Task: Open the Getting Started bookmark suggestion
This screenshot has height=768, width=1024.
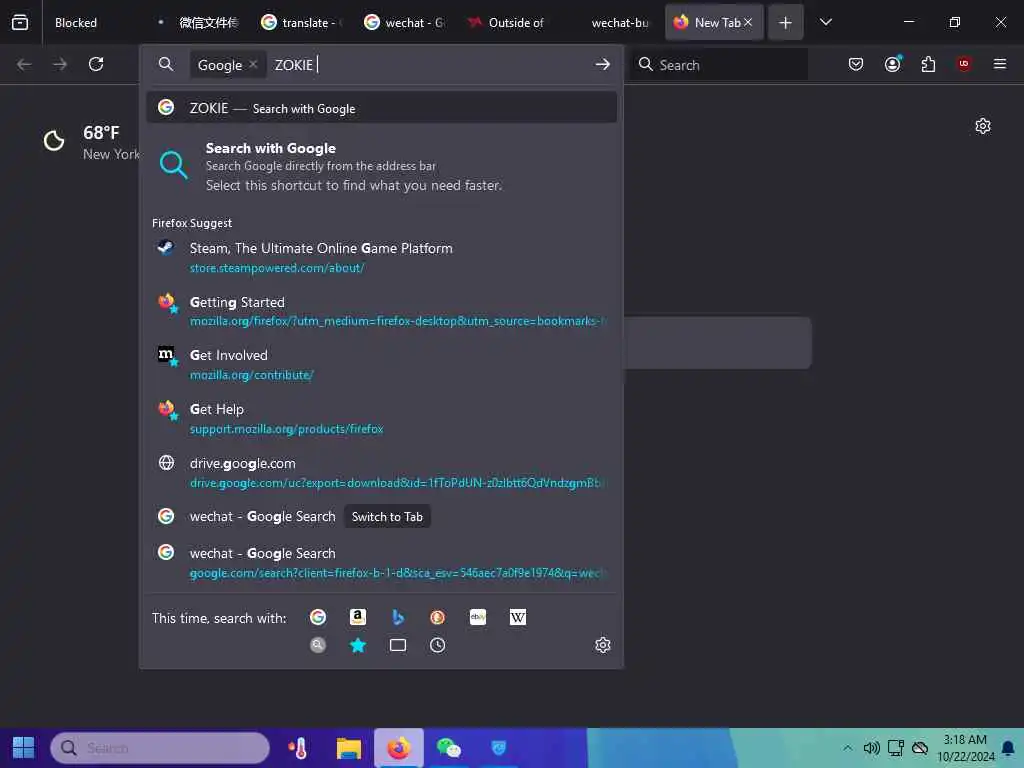Action: [382, 311]
